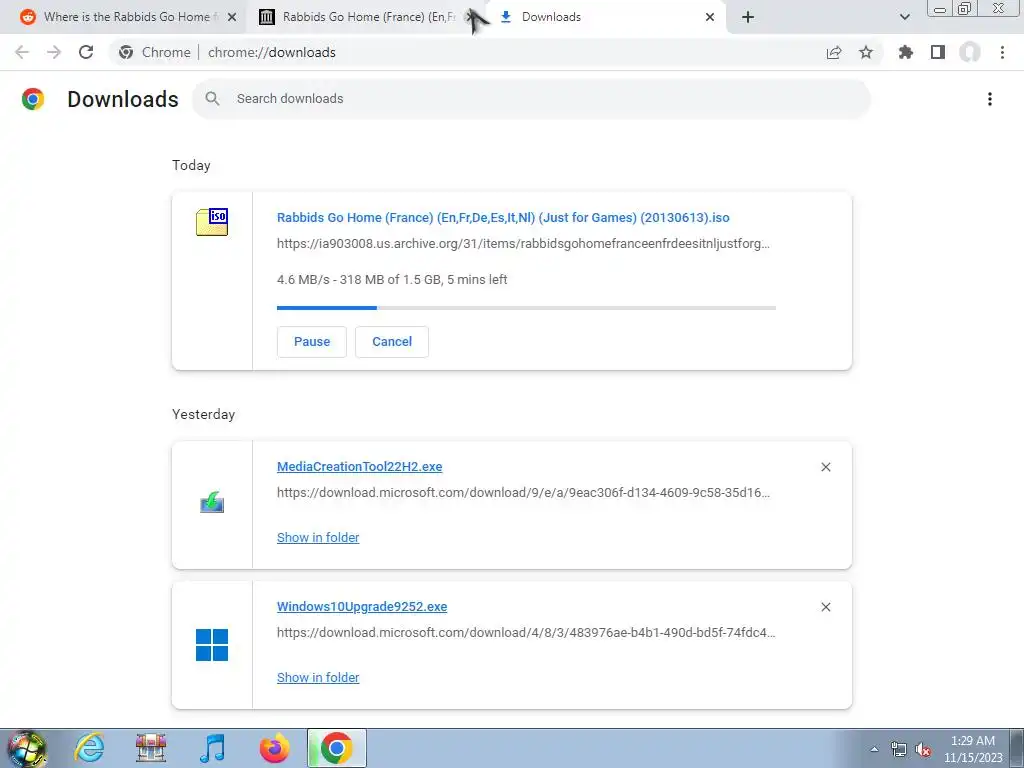Open Windows10Upgrade9252.exe link

click(362, 606)
